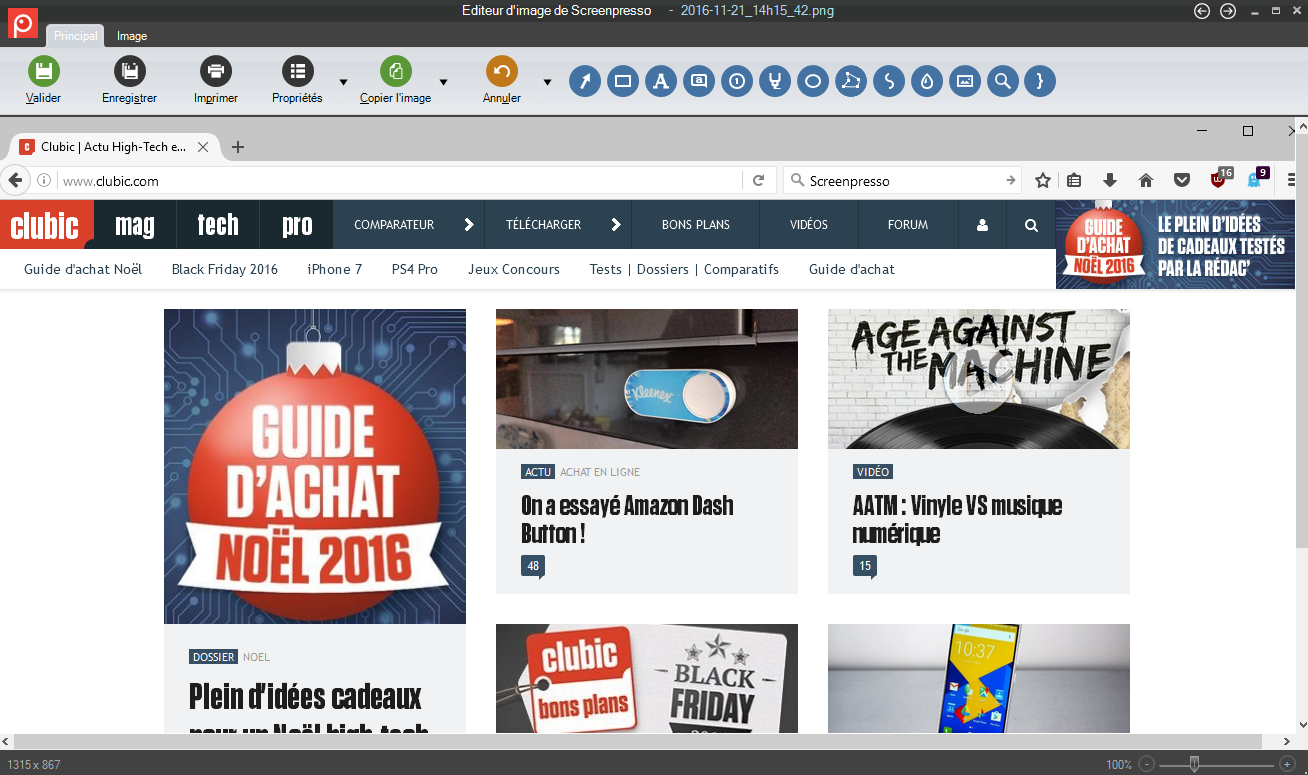
Task: Click the www.clubic.com address field
Action: (400, 181)
